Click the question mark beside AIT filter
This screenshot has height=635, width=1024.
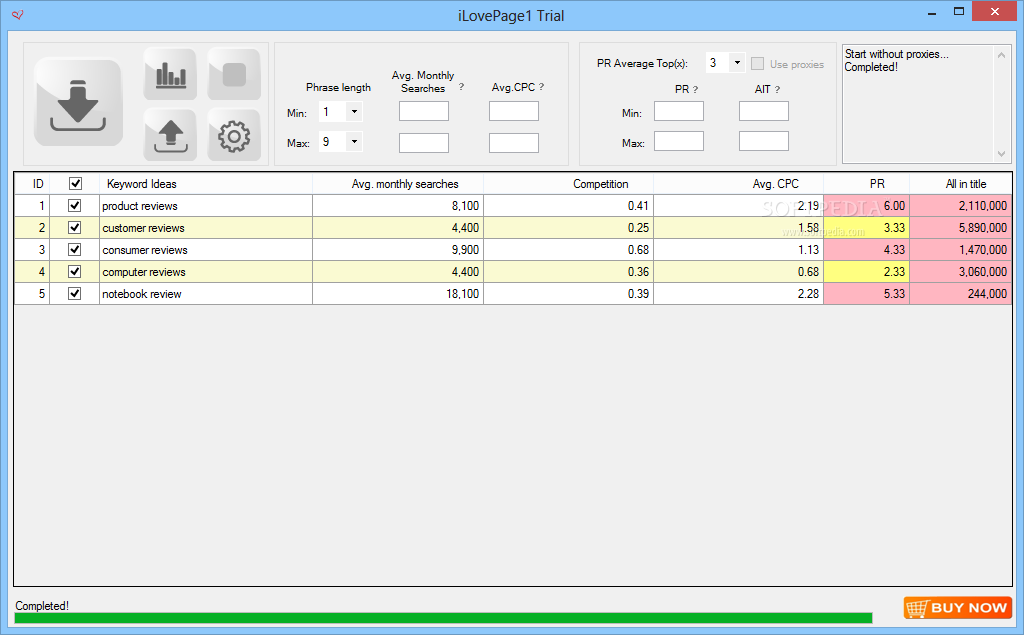point(777,90)
